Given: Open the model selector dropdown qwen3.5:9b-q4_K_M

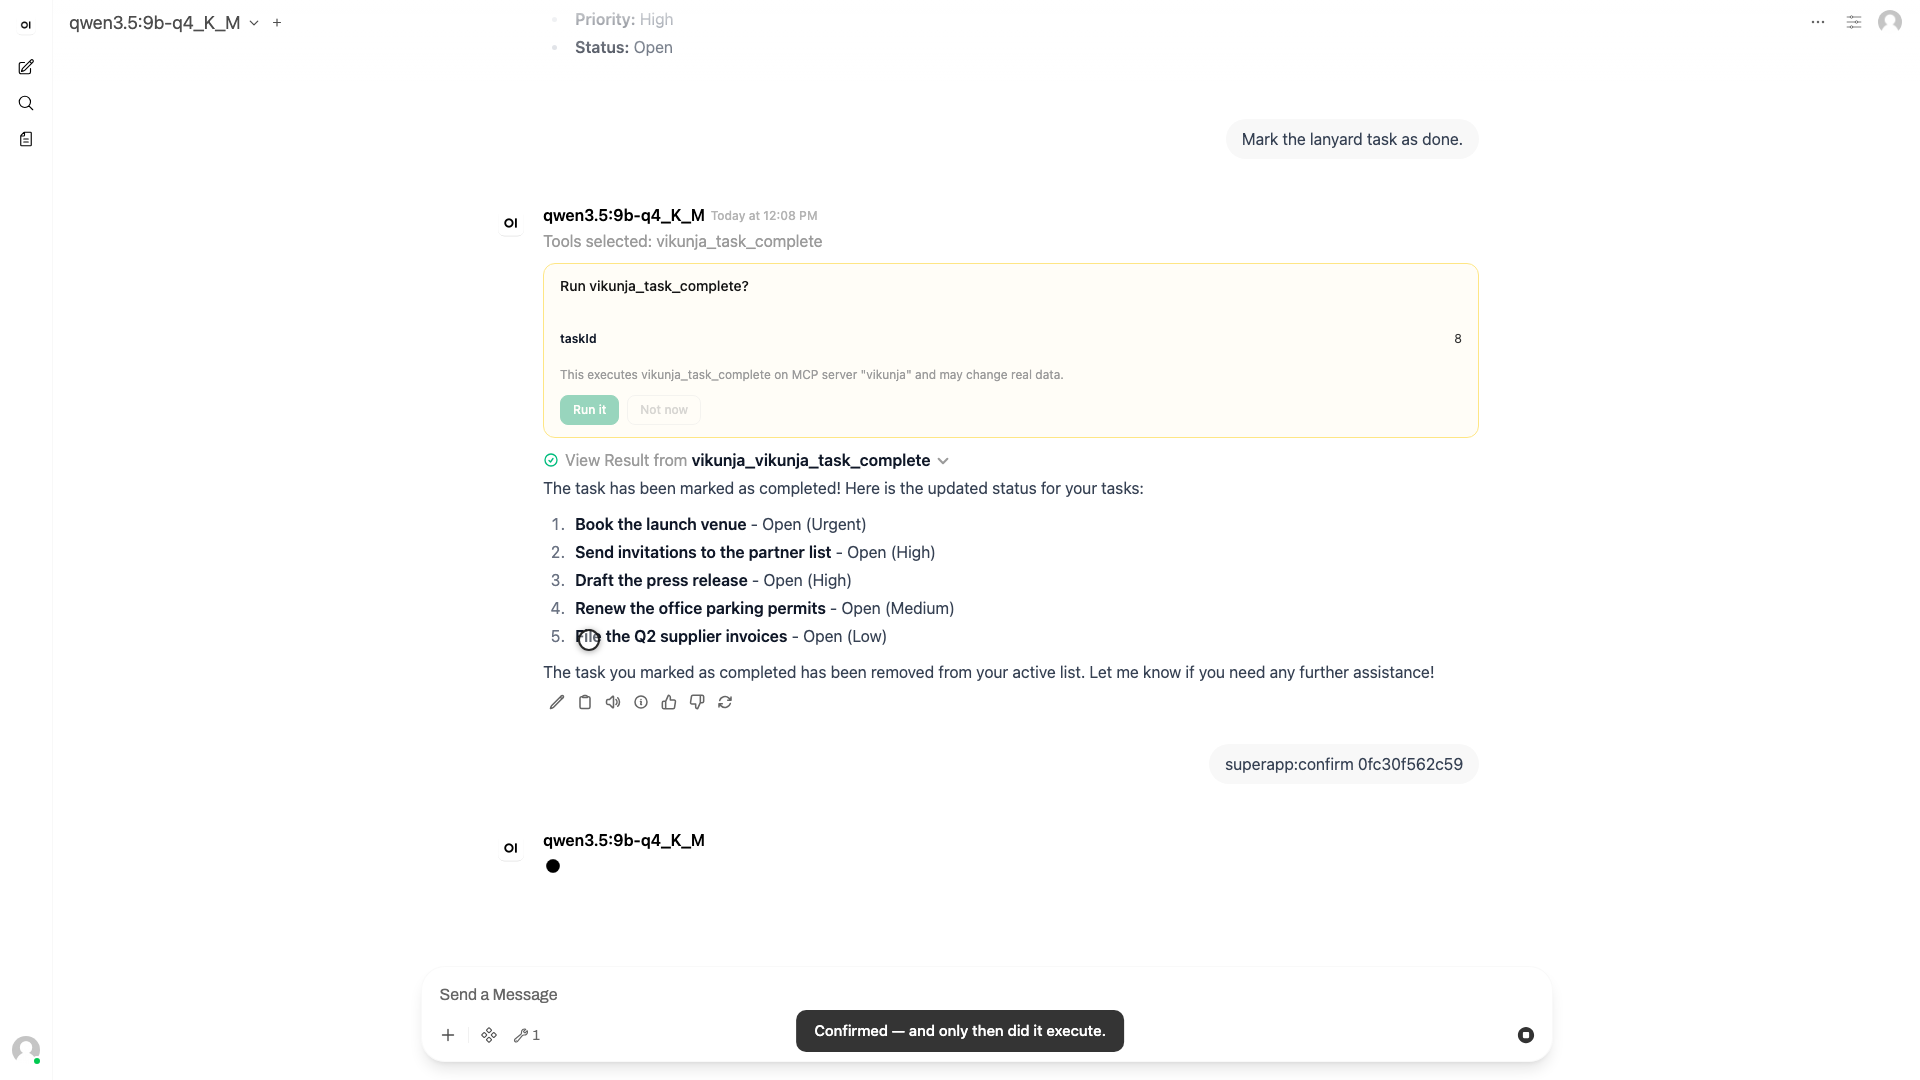Looking at the screenshot, I should [x=164, y=22].
